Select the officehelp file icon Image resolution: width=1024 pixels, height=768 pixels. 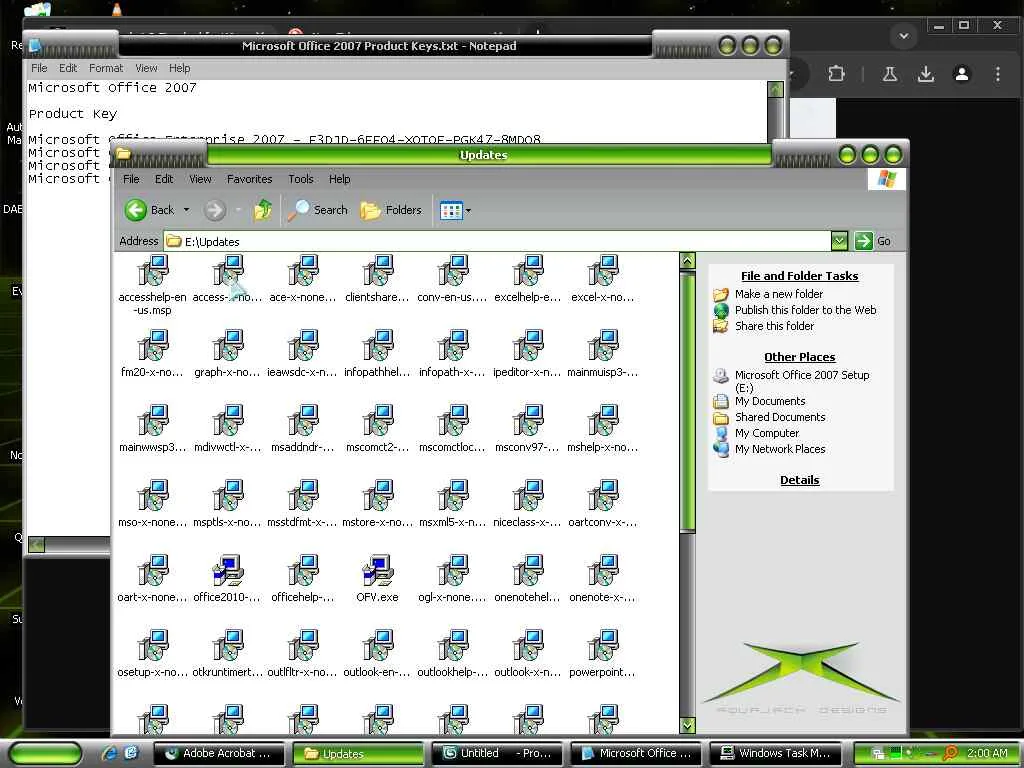303,570
